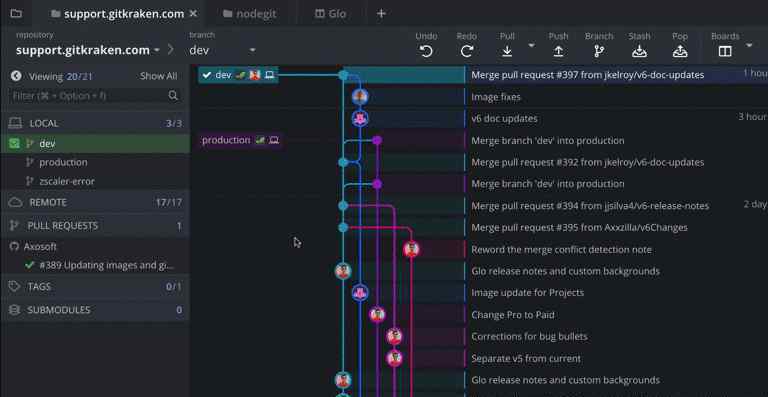Screen dimensions: 768x397
Task: Open the repository folder icon in the tab bar
Action: click(16, 14)
